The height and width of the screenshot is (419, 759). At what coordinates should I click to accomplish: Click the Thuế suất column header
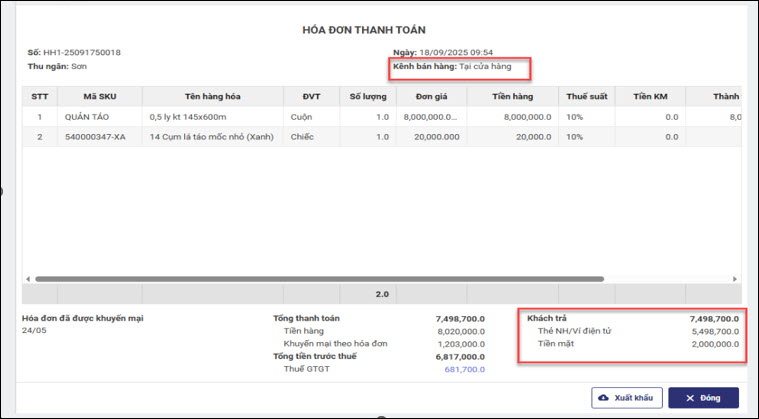(581, 96)
